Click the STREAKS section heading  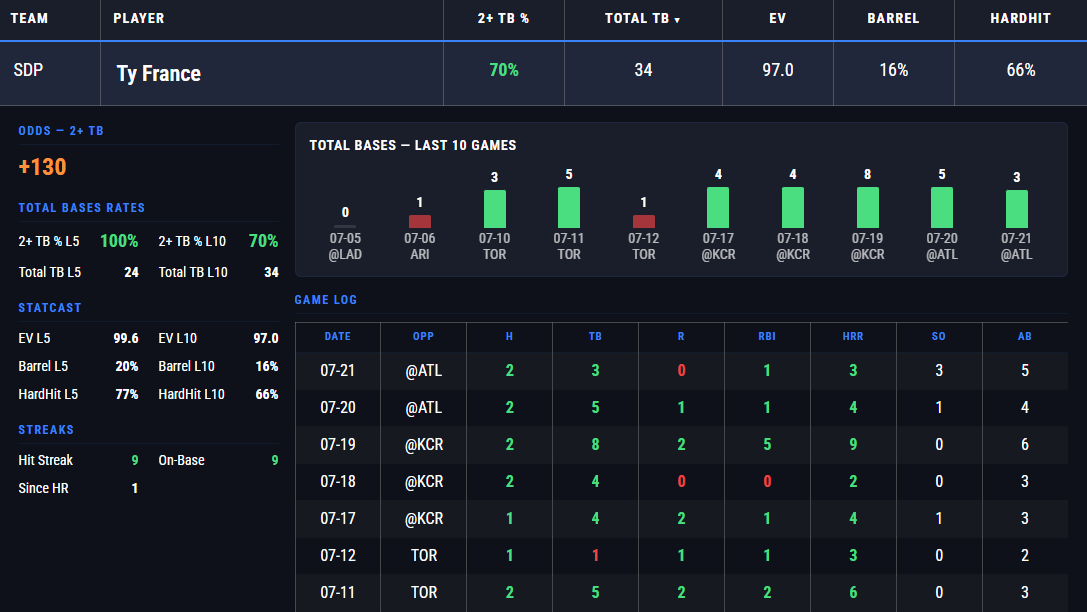point(46,430)
